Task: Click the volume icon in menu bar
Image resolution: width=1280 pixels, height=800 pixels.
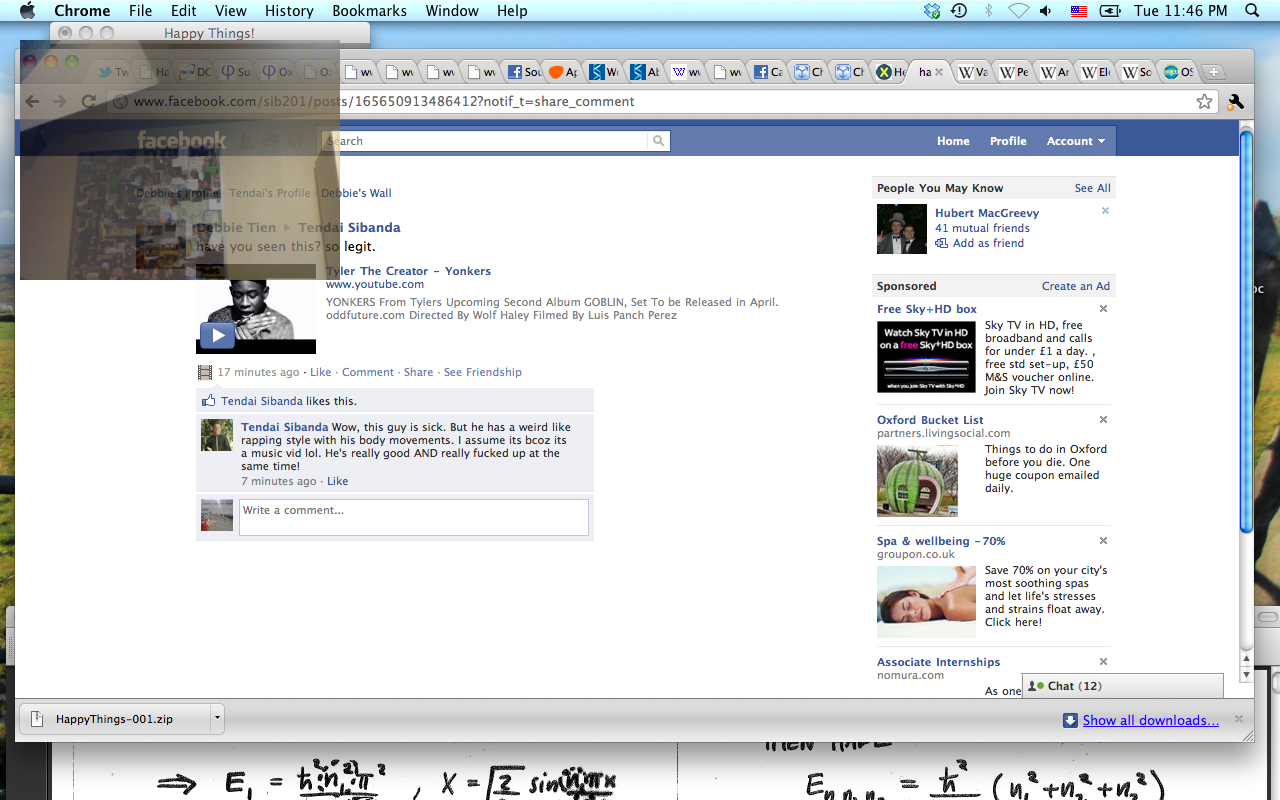Action: [1046, 11]
